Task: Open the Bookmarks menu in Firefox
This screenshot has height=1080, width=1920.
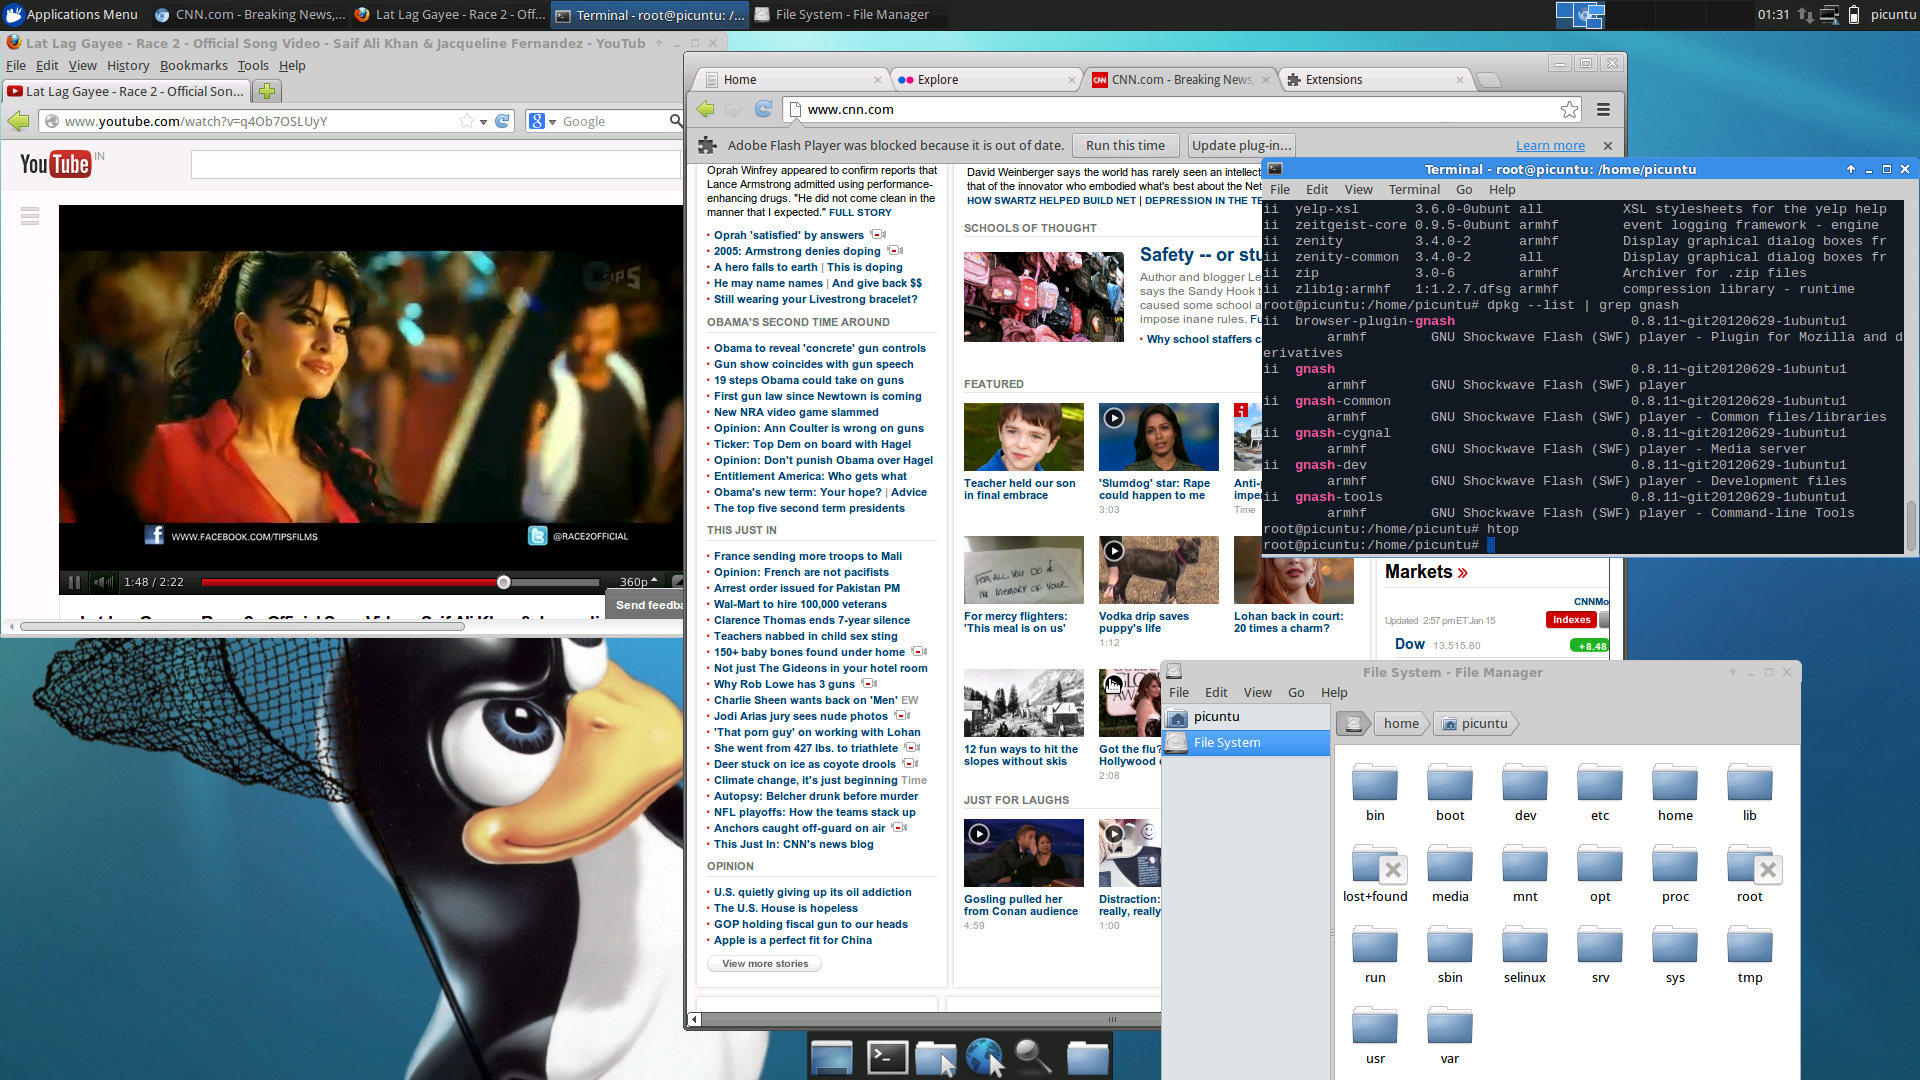Action: pyautogui.click(x=193, y=65)
